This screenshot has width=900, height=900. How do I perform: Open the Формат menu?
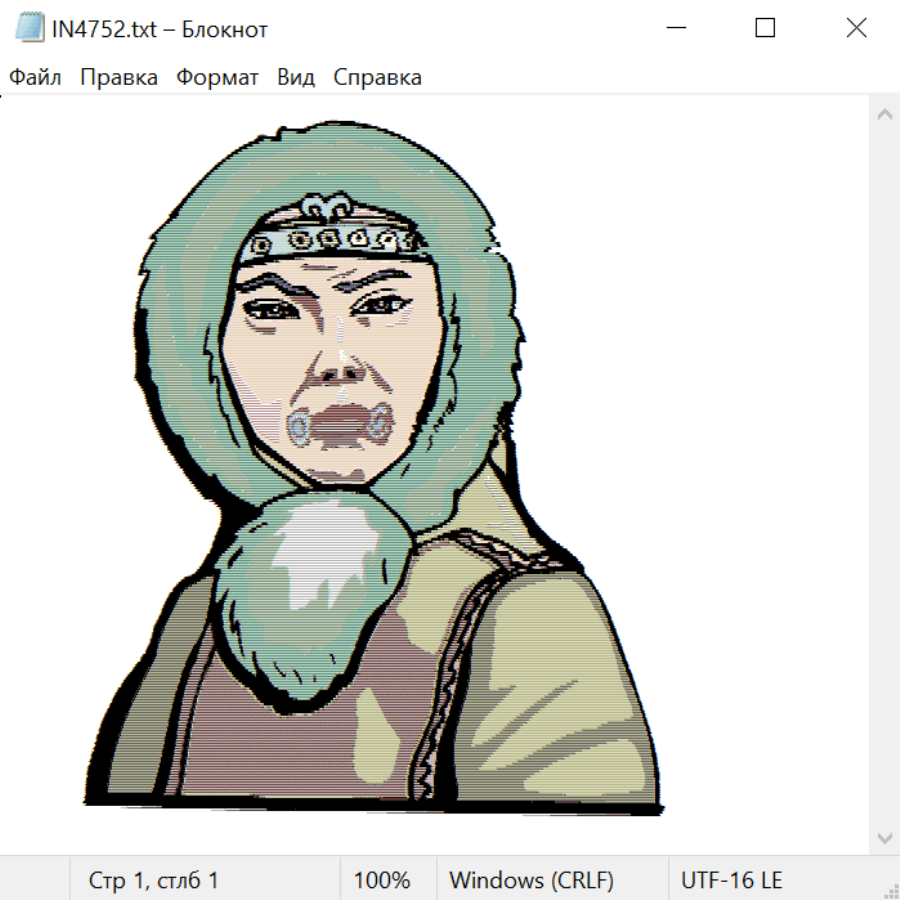[217, 77]
